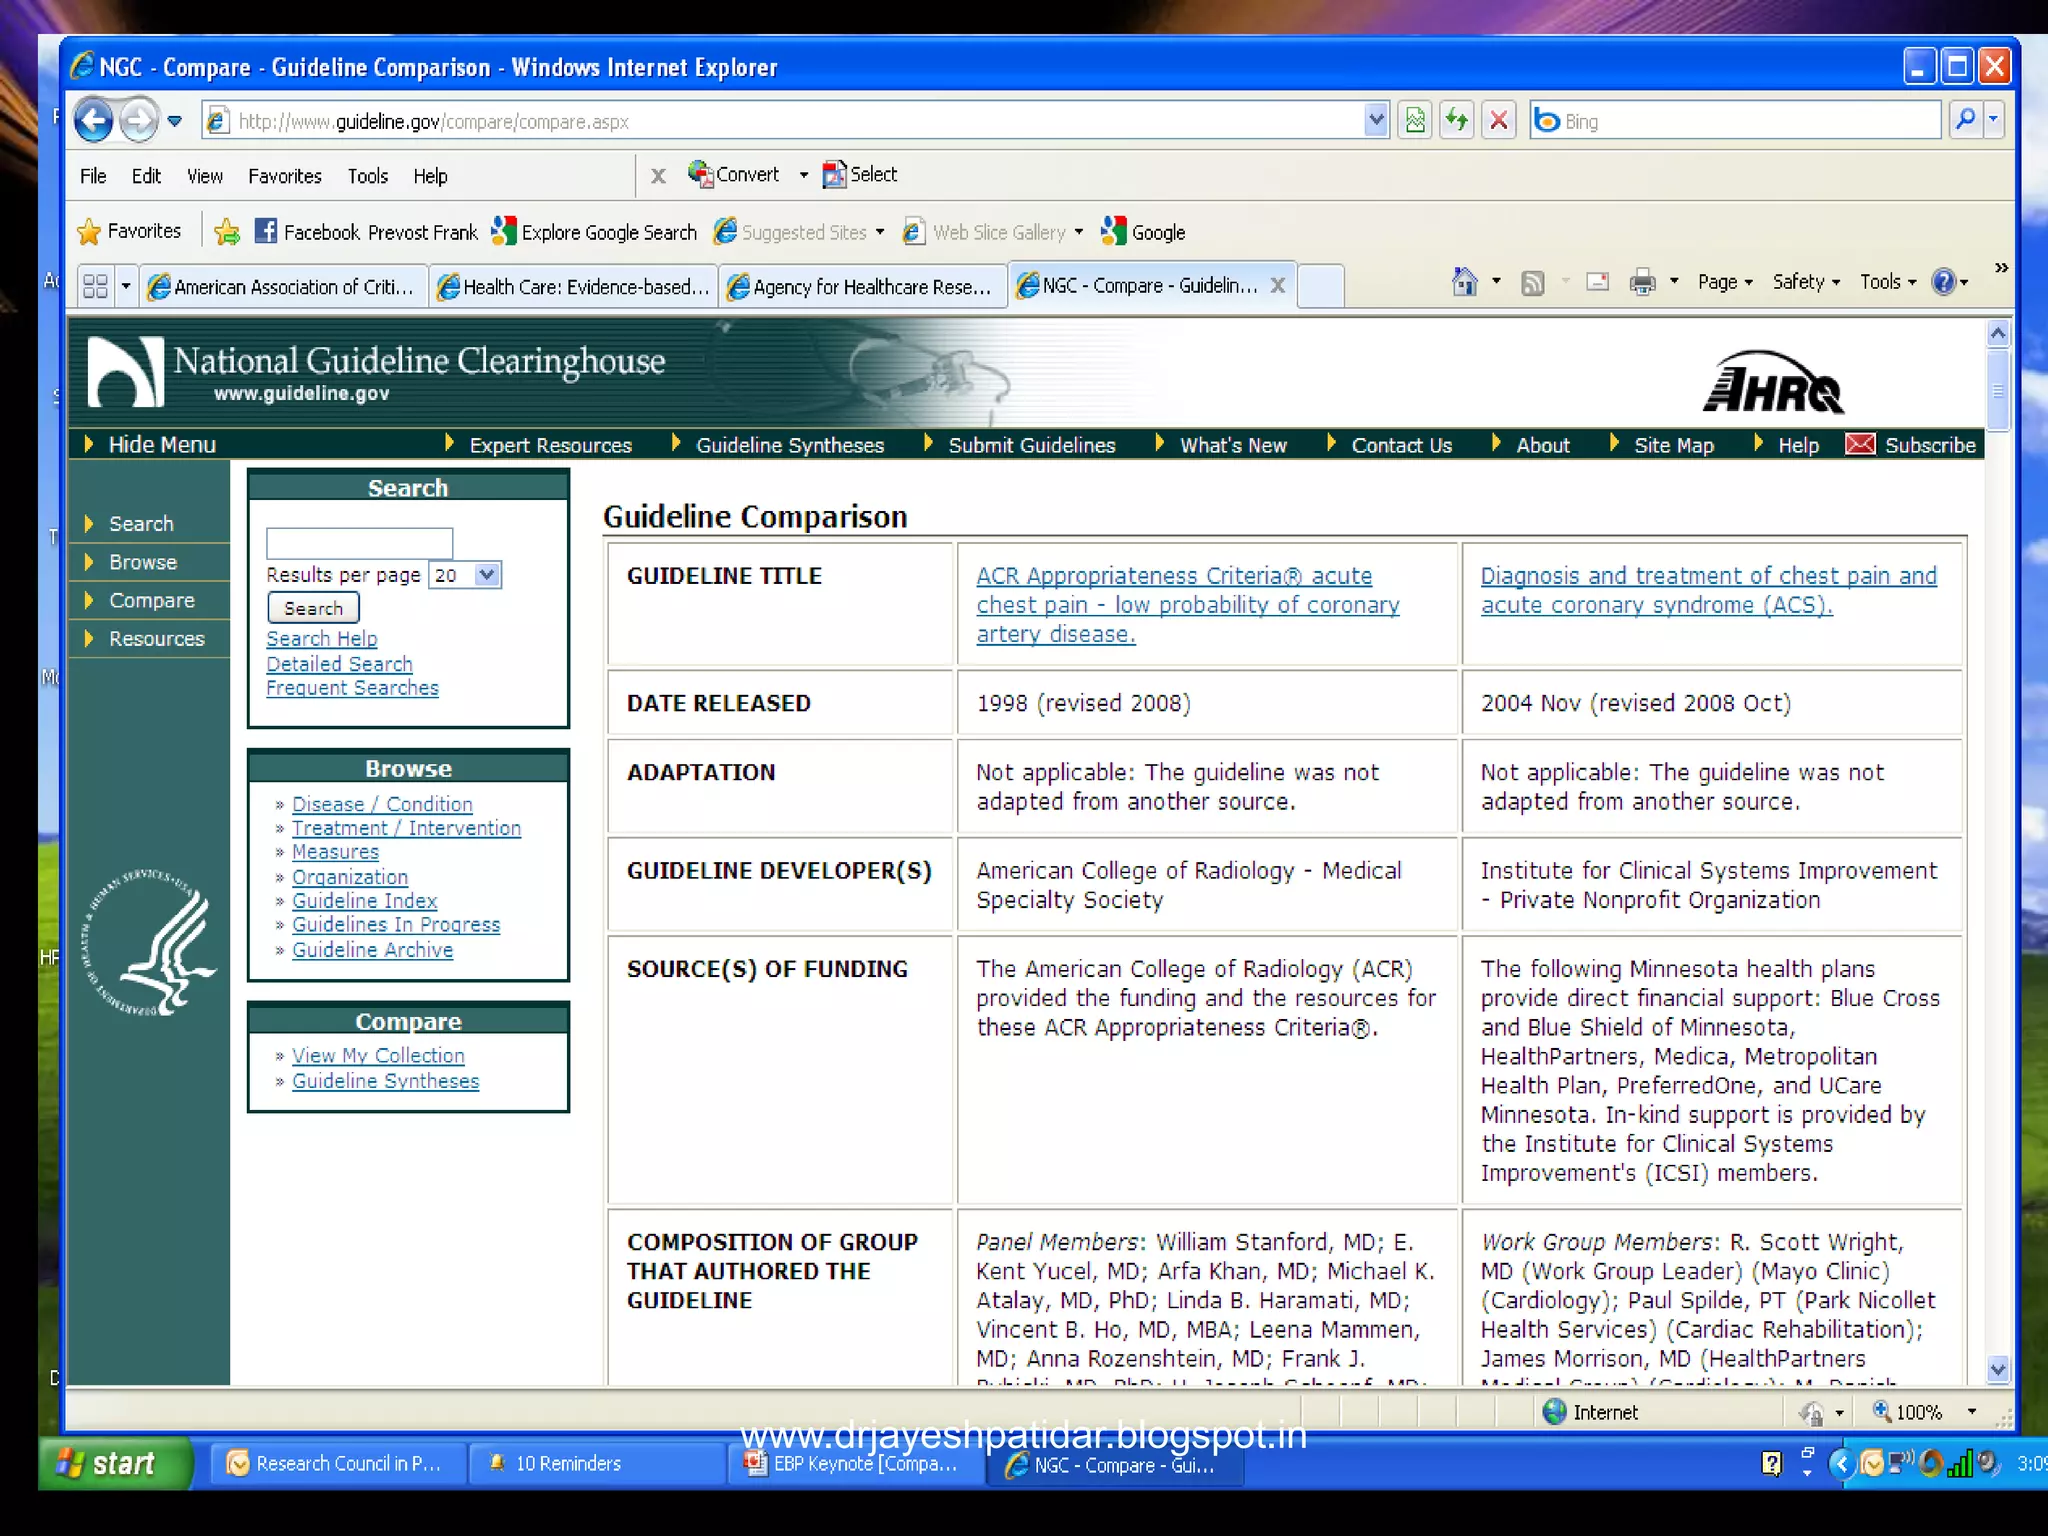Screen dimensions: 2048x1536
Task: Switch to Health Care: Evidence-based tab
Action: [574, 287]
